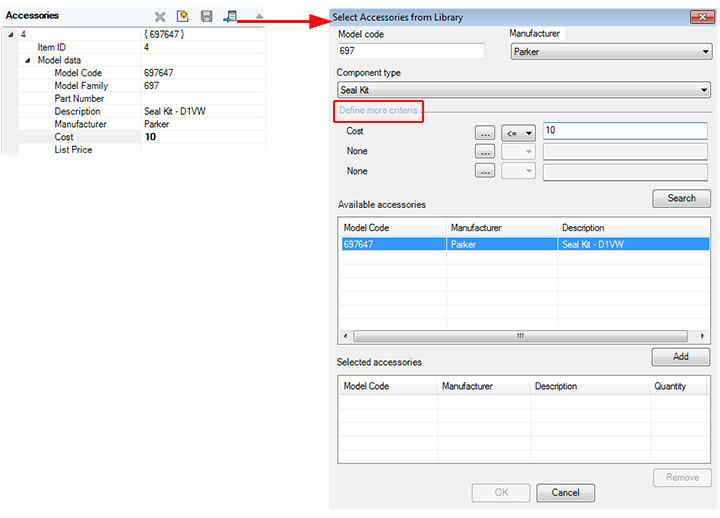This screenshot has width=720, height=518.
Task: Click the Cancel button
Action: (565, 493)
